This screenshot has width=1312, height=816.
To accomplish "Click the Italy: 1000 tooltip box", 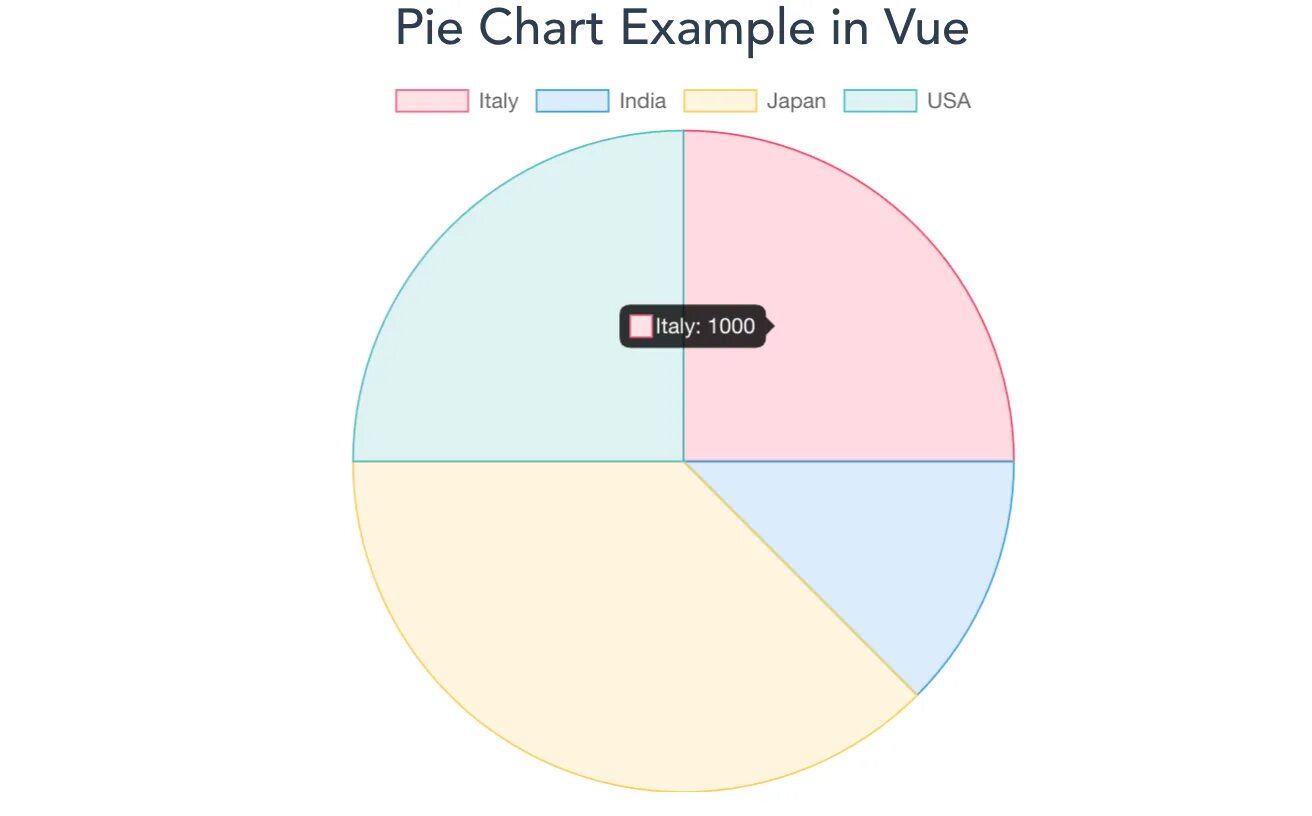I will (x=693, y=326).
